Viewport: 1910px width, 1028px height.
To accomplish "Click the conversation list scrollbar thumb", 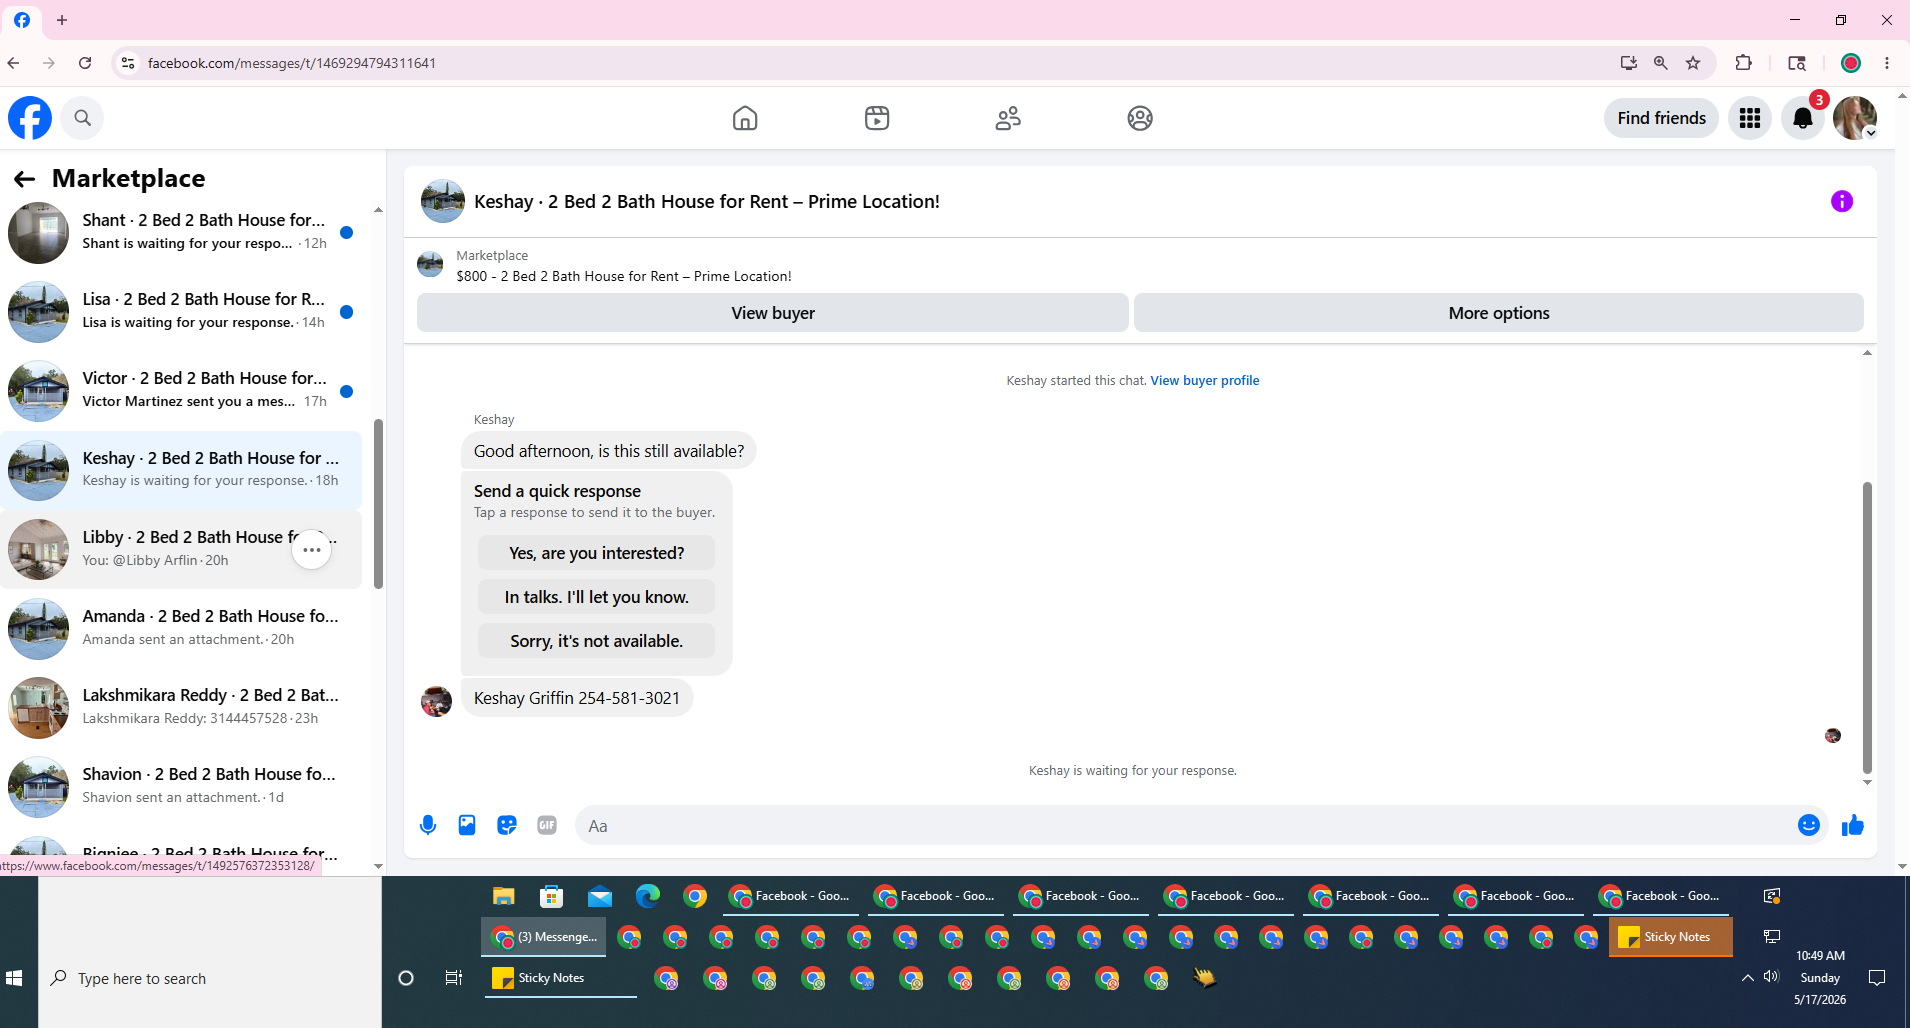I will click(x=378, y=504).
